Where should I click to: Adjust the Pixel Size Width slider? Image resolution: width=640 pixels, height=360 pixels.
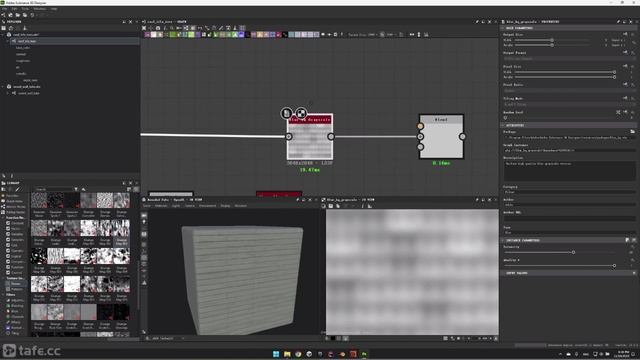[565, 72]
